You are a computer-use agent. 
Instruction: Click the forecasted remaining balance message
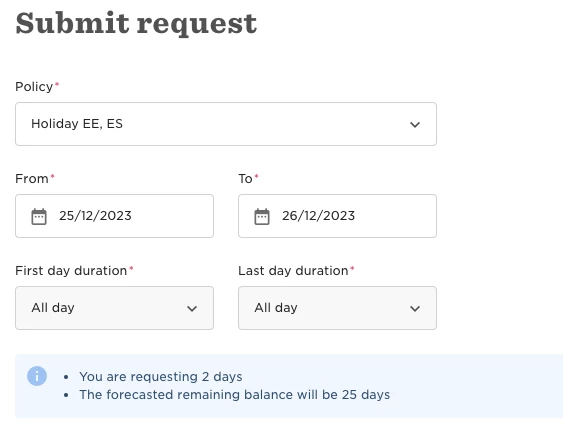(x=234, y=395)
